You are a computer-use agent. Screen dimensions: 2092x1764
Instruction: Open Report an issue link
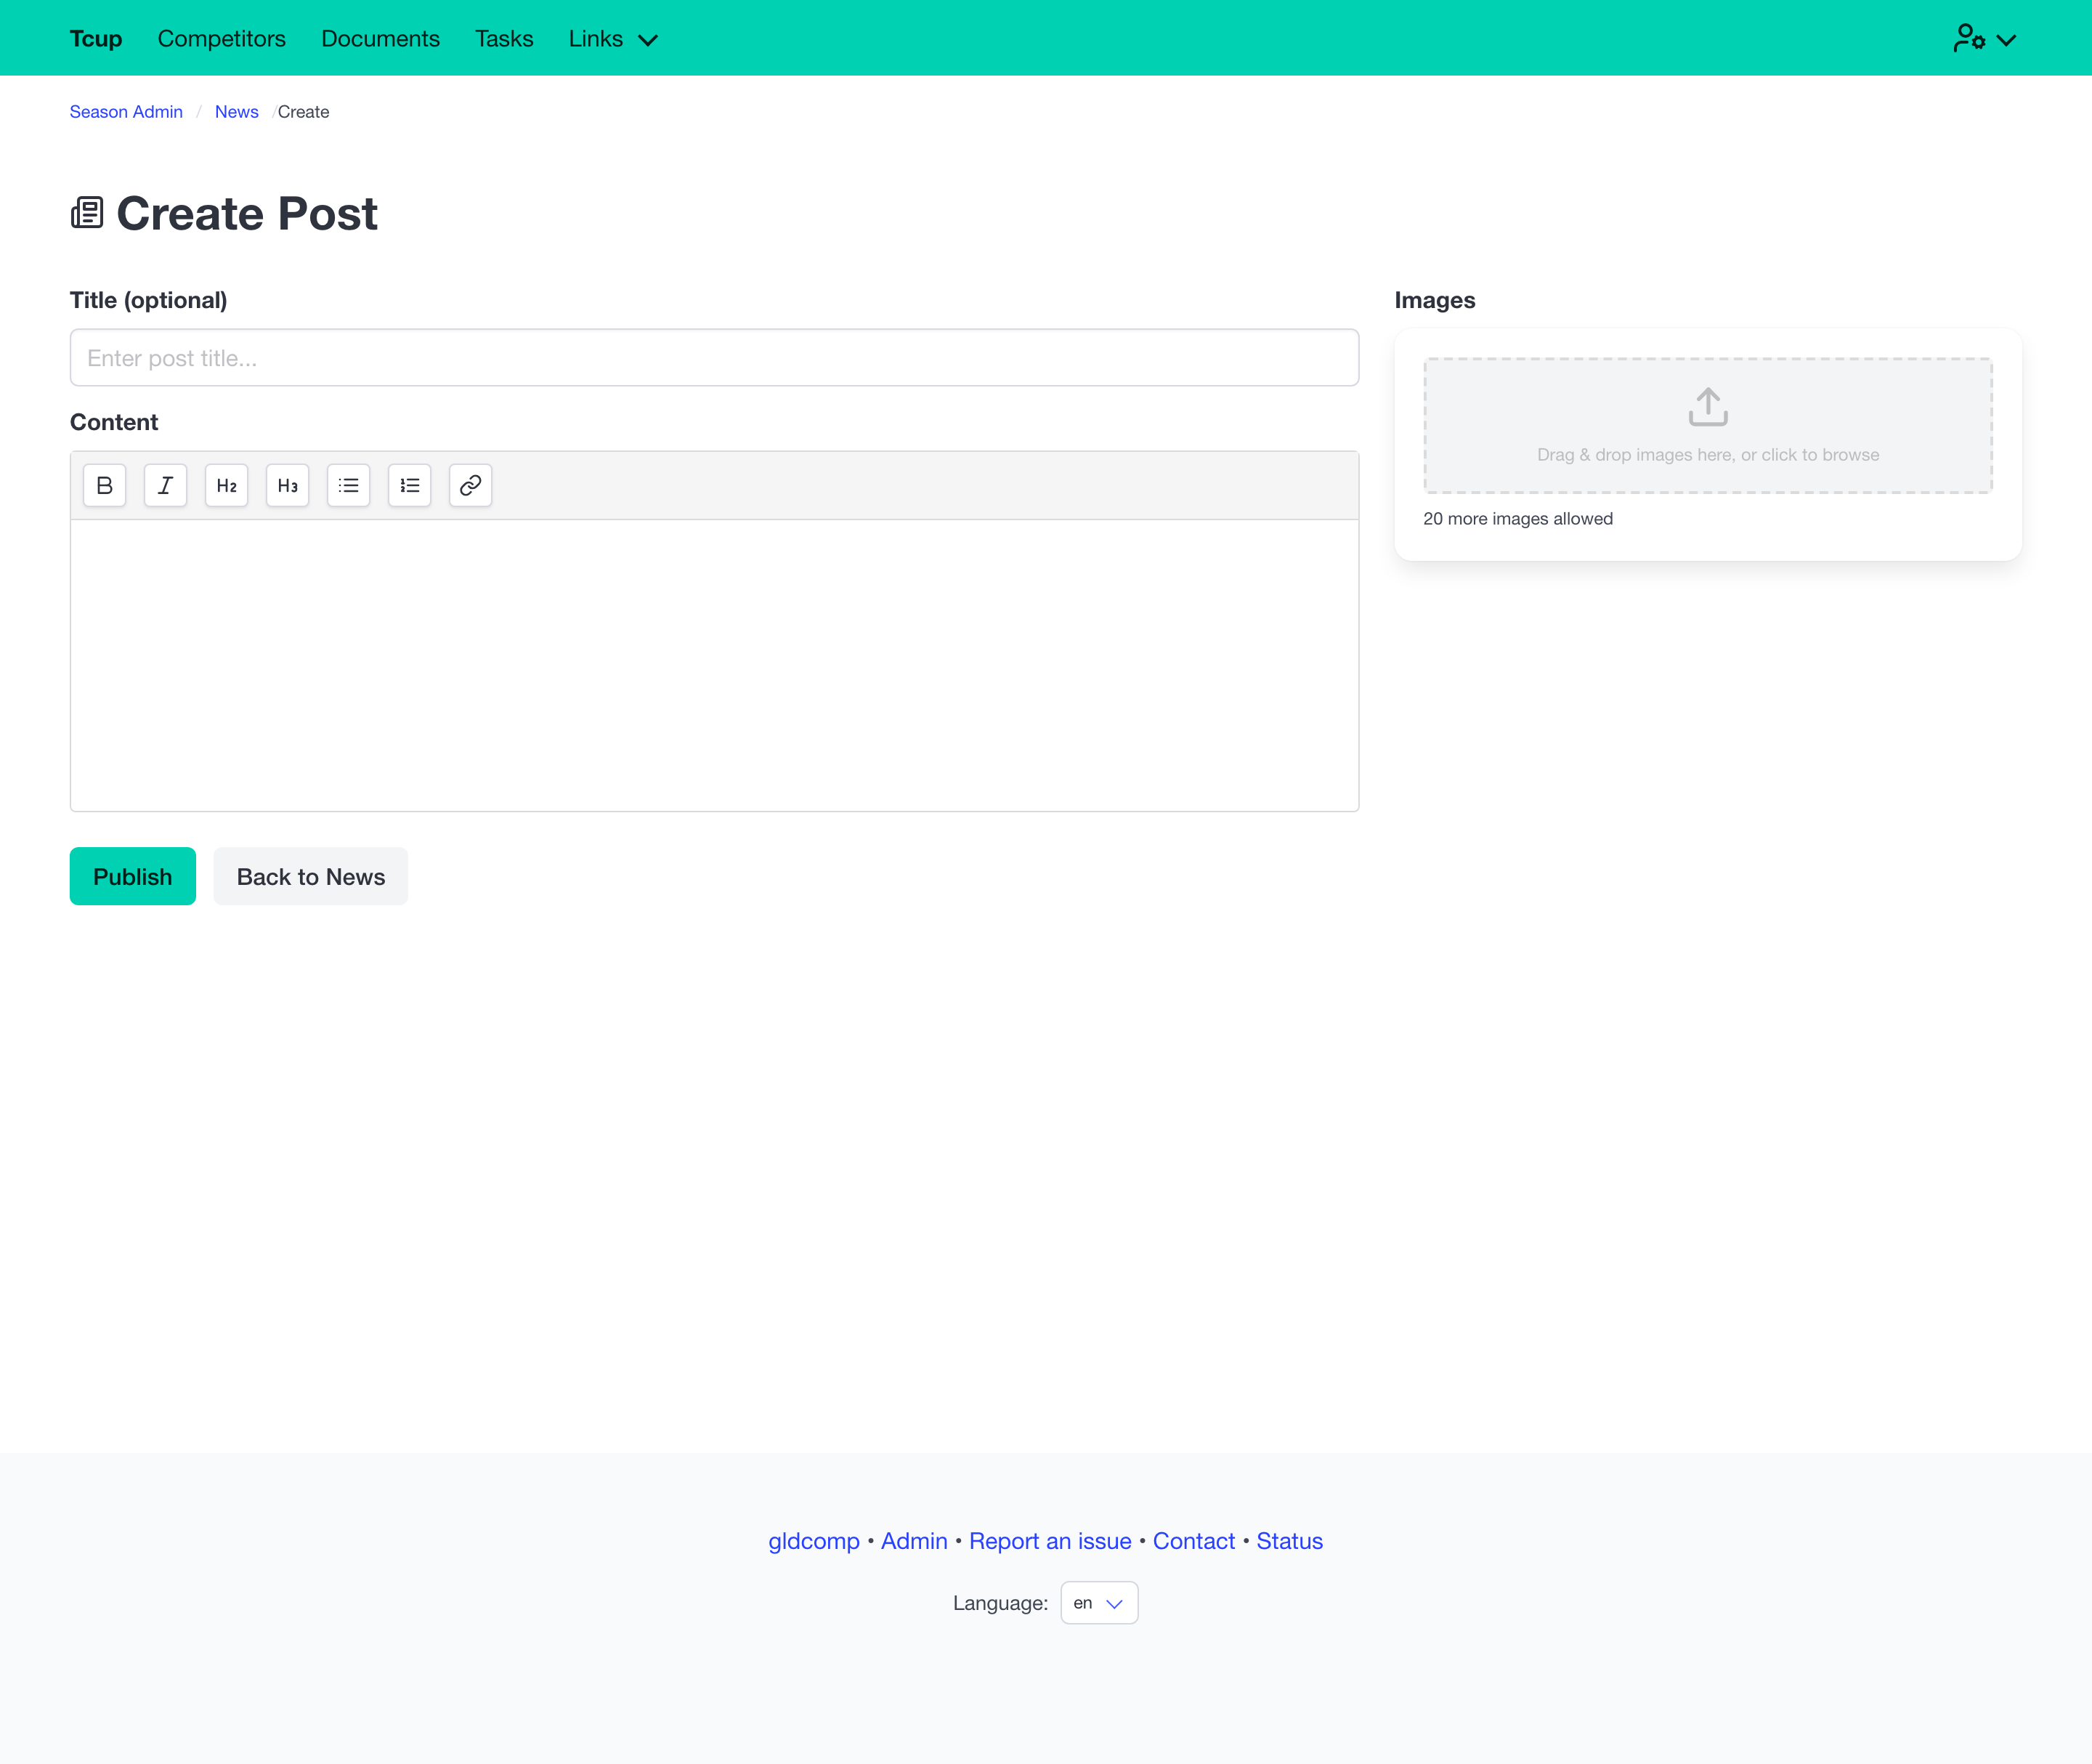tap(1050, 1541)
